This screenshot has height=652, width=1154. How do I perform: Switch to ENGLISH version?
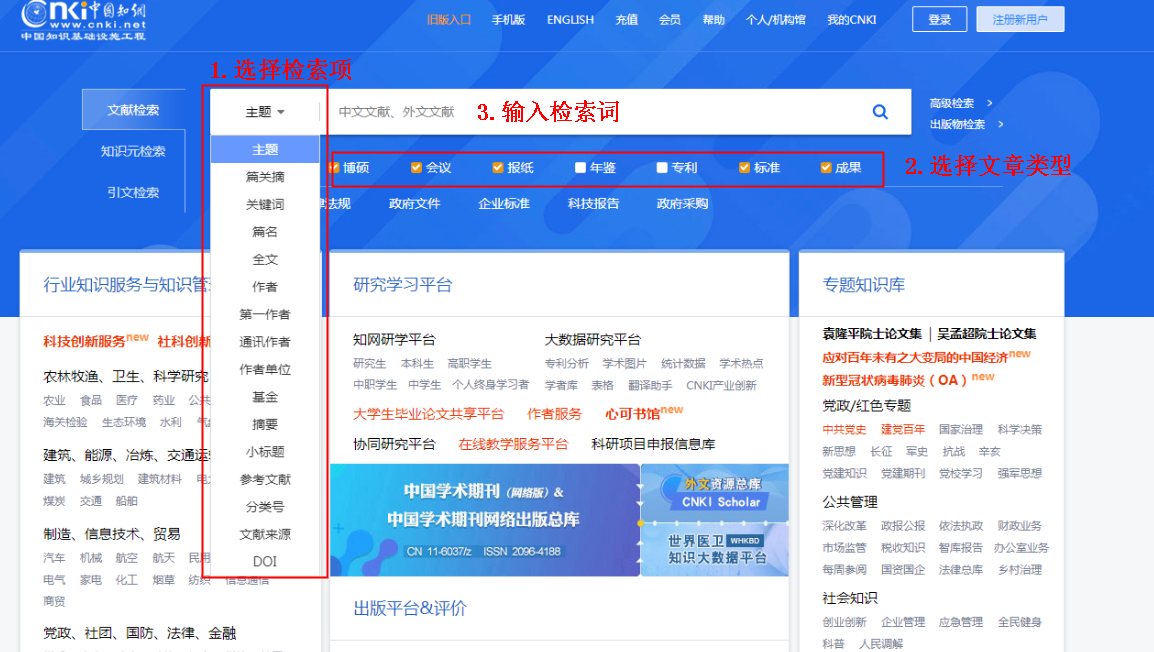pyautogui.click(x=570, y=20)
